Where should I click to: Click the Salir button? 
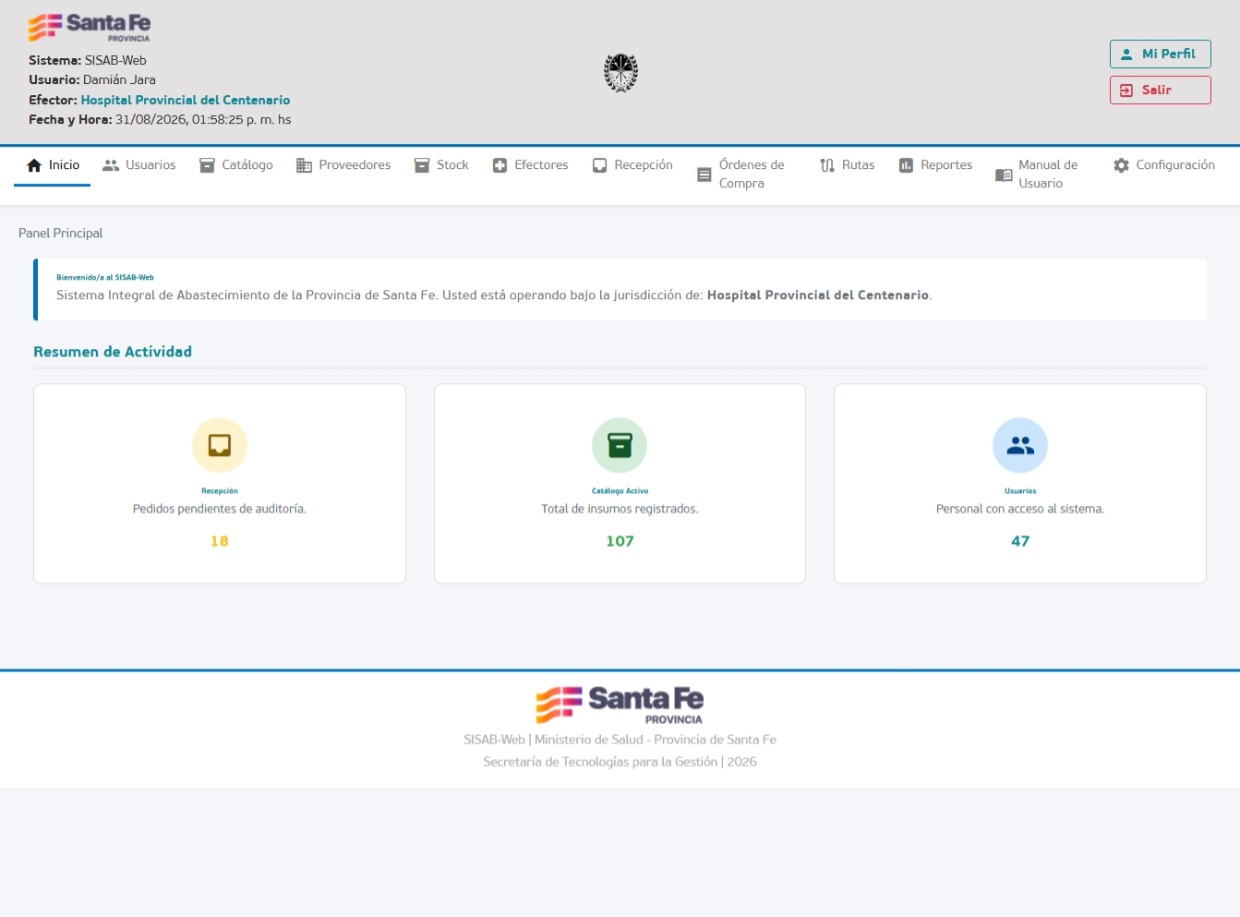1160,90
